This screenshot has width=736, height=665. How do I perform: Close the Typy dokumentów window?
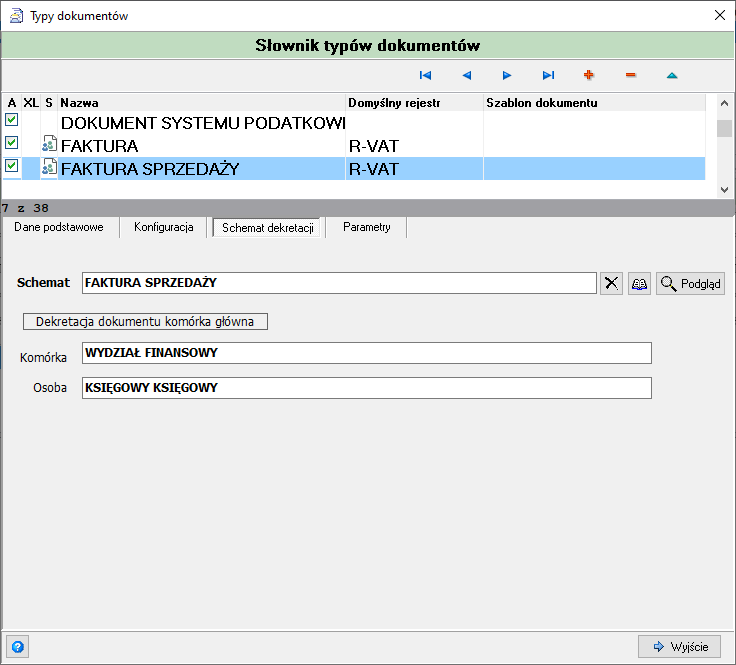tap(720, 15)
